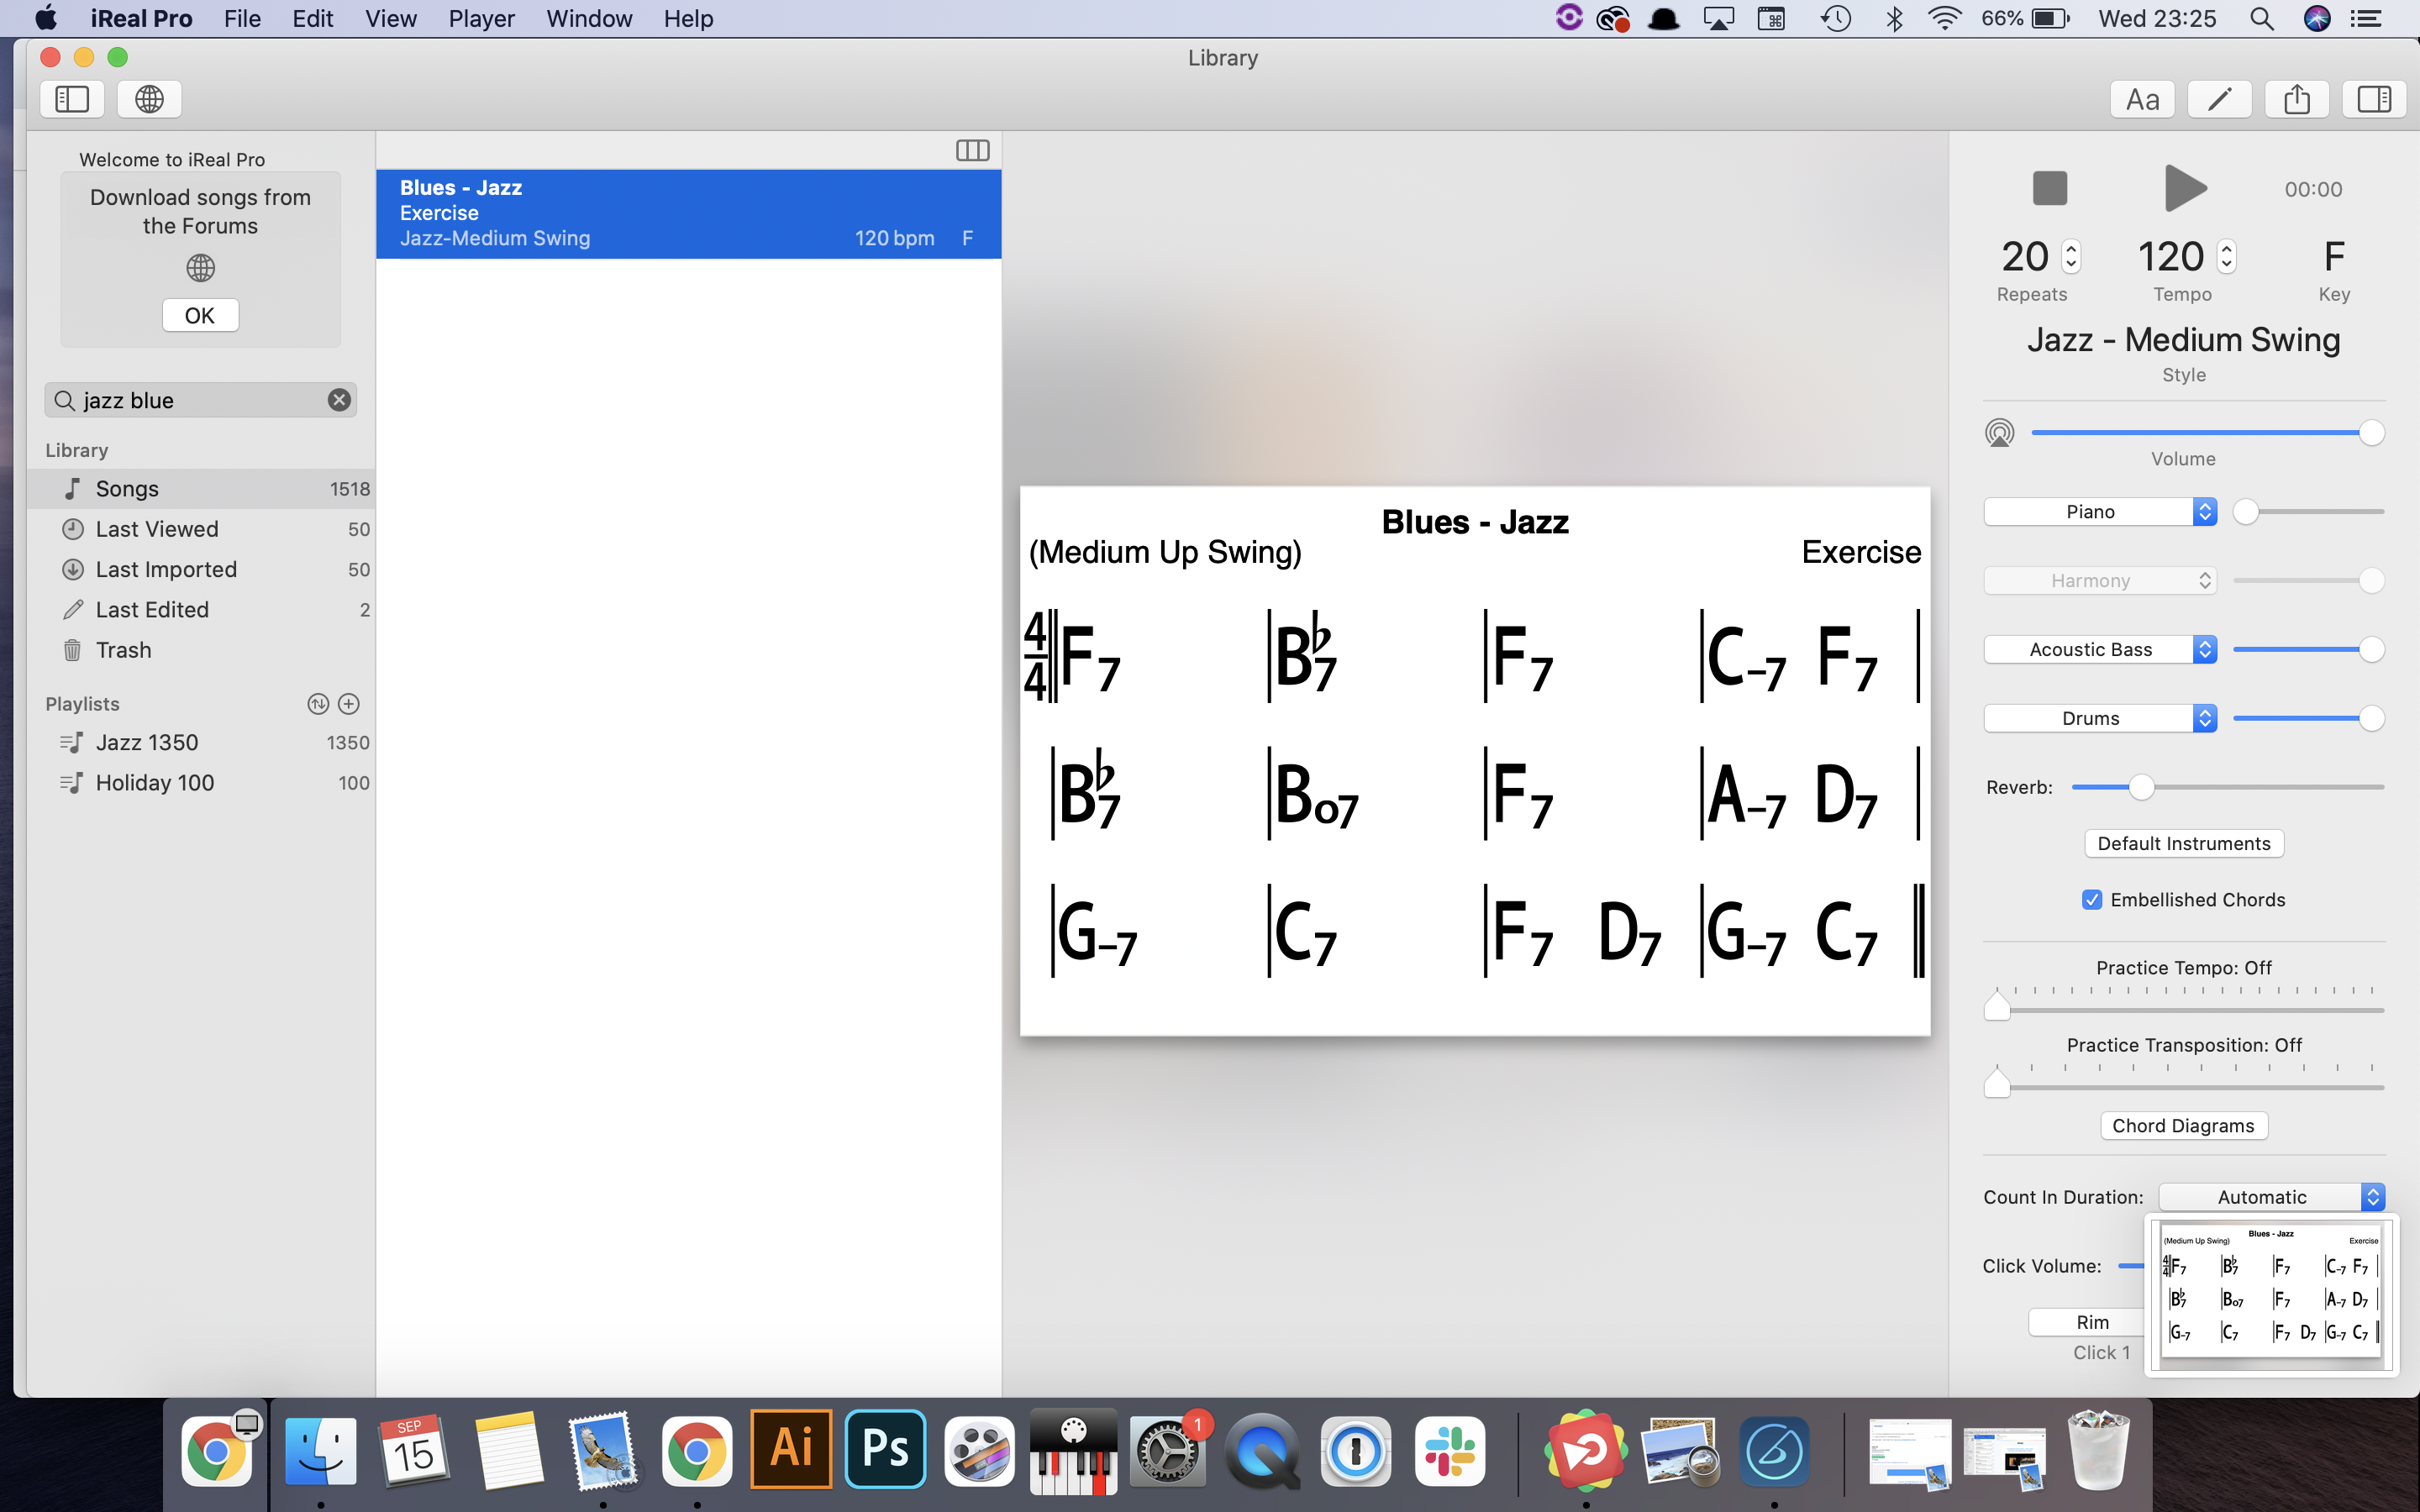Screen dimensions: 2420x1512
Task: Open the Harmony instrument dropdown
Action: point(2100,581)
